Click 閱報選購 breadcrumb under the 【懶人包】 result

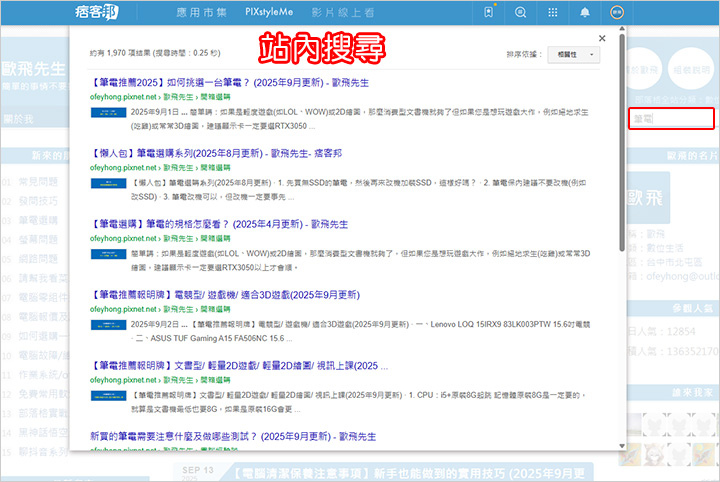click(x=215, y=168)
